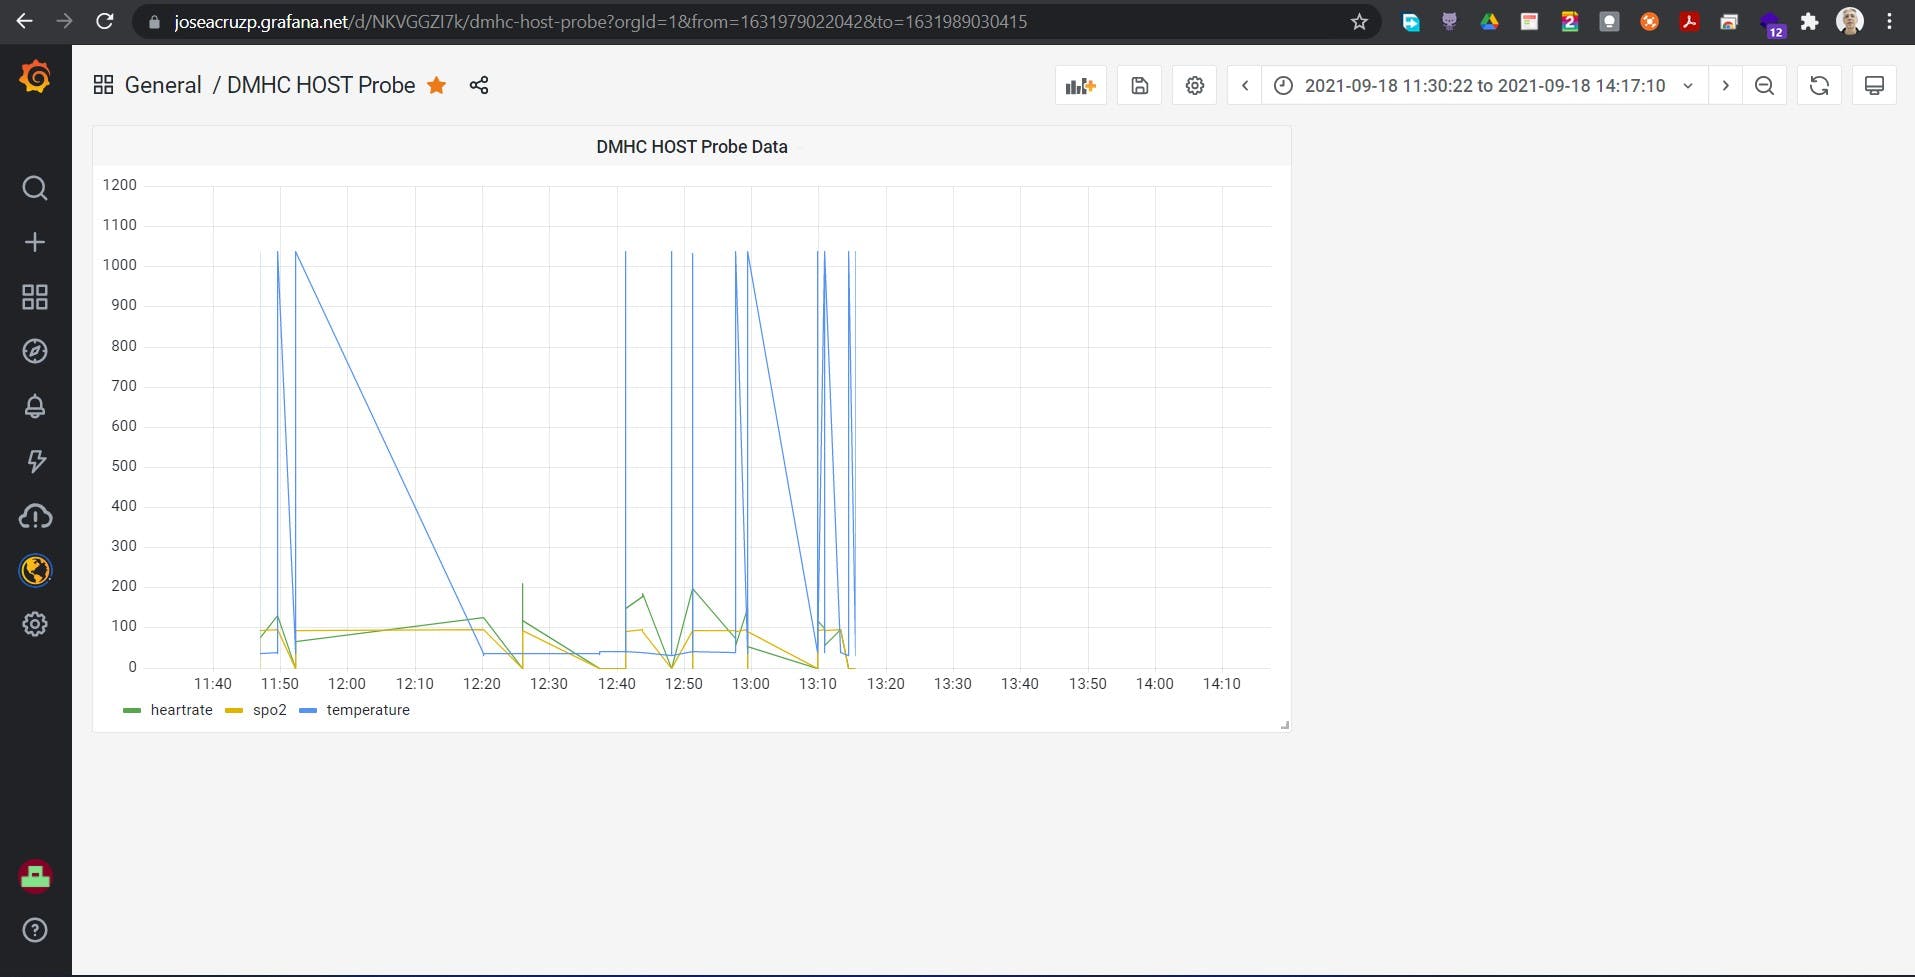This screenshot has height=977, width=1915.
Task: Refresh the dashboard
Action: (1819, 86)
